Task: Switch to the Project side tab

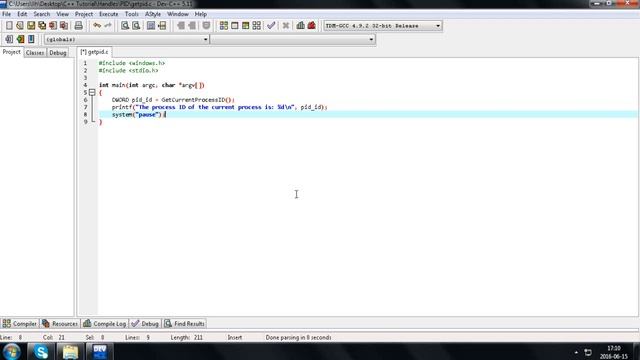Action: (x=11, y=52)
